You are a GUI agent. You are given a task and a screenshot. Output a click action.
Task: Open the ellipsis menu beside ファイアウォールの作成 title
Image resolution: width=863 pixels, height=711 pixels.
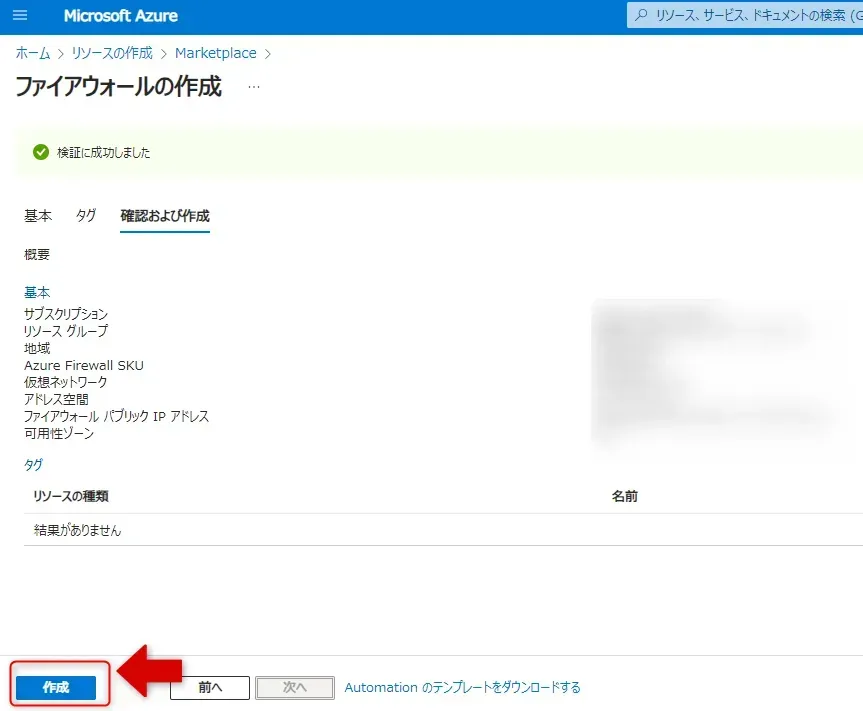(254, 87)
